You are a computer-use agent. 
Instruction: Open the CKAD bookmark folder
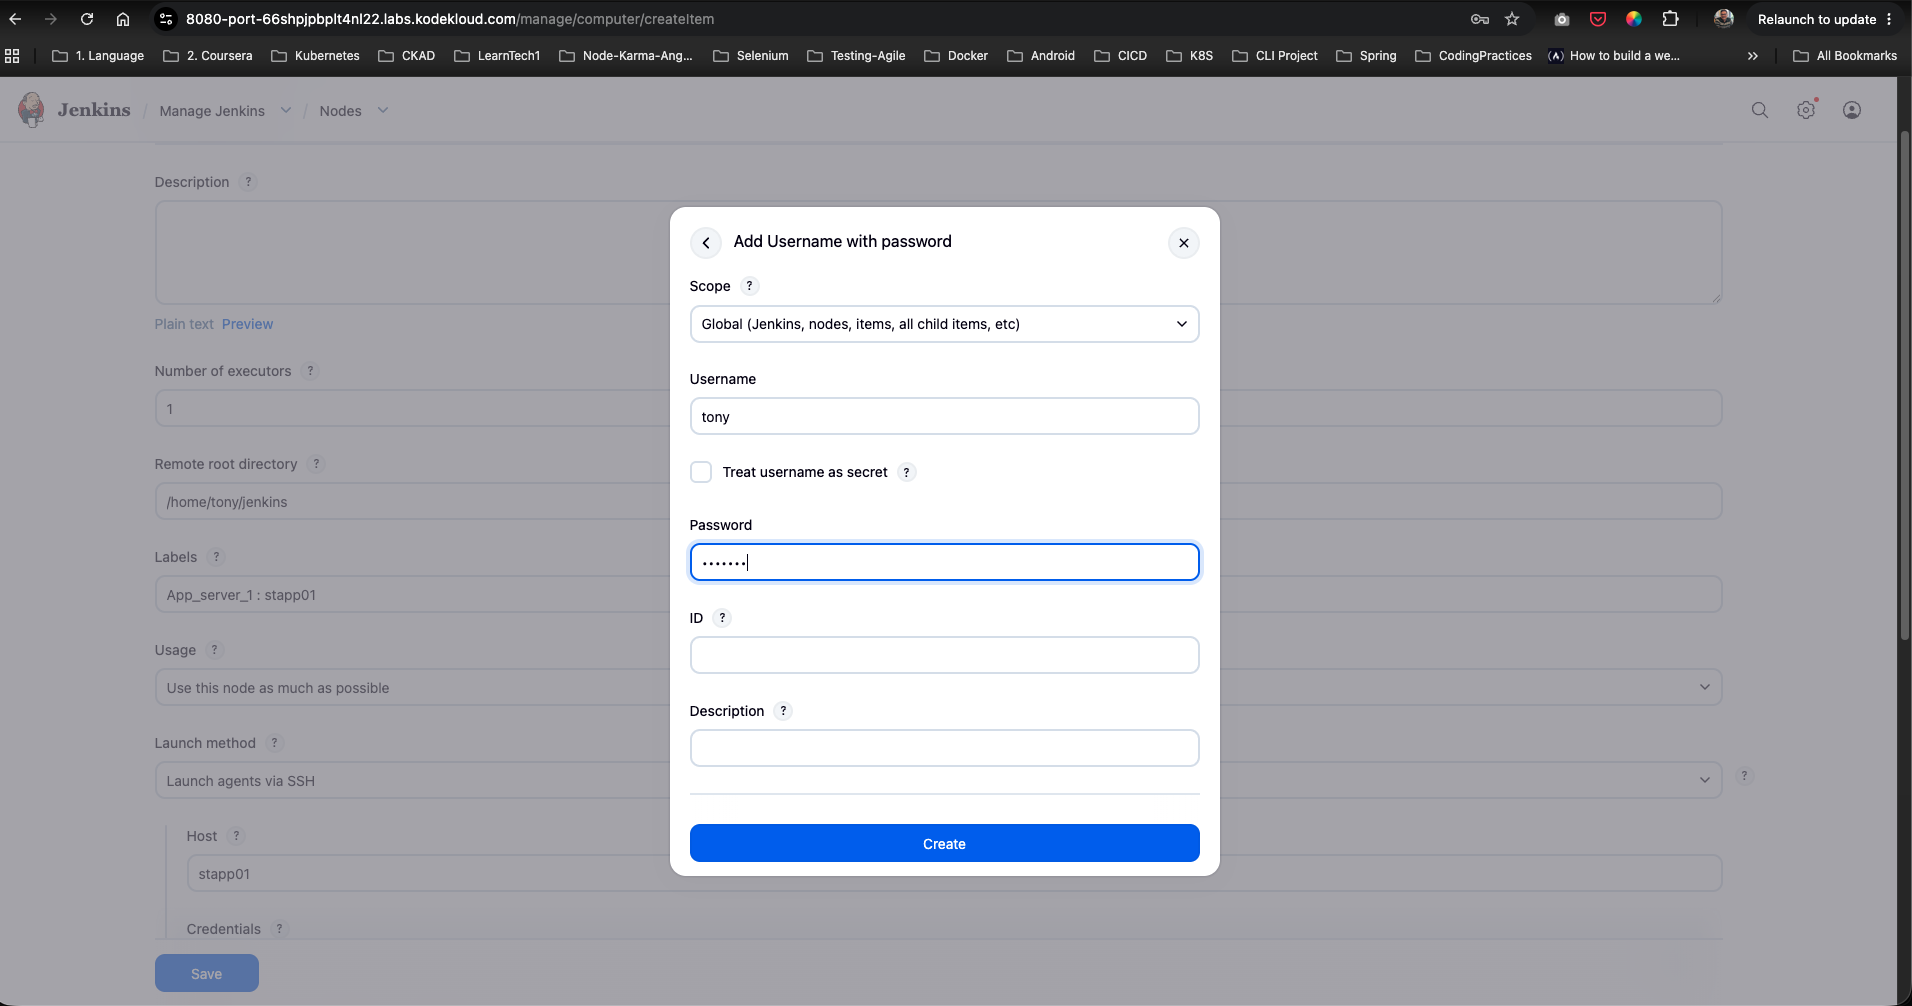(406, 56)
